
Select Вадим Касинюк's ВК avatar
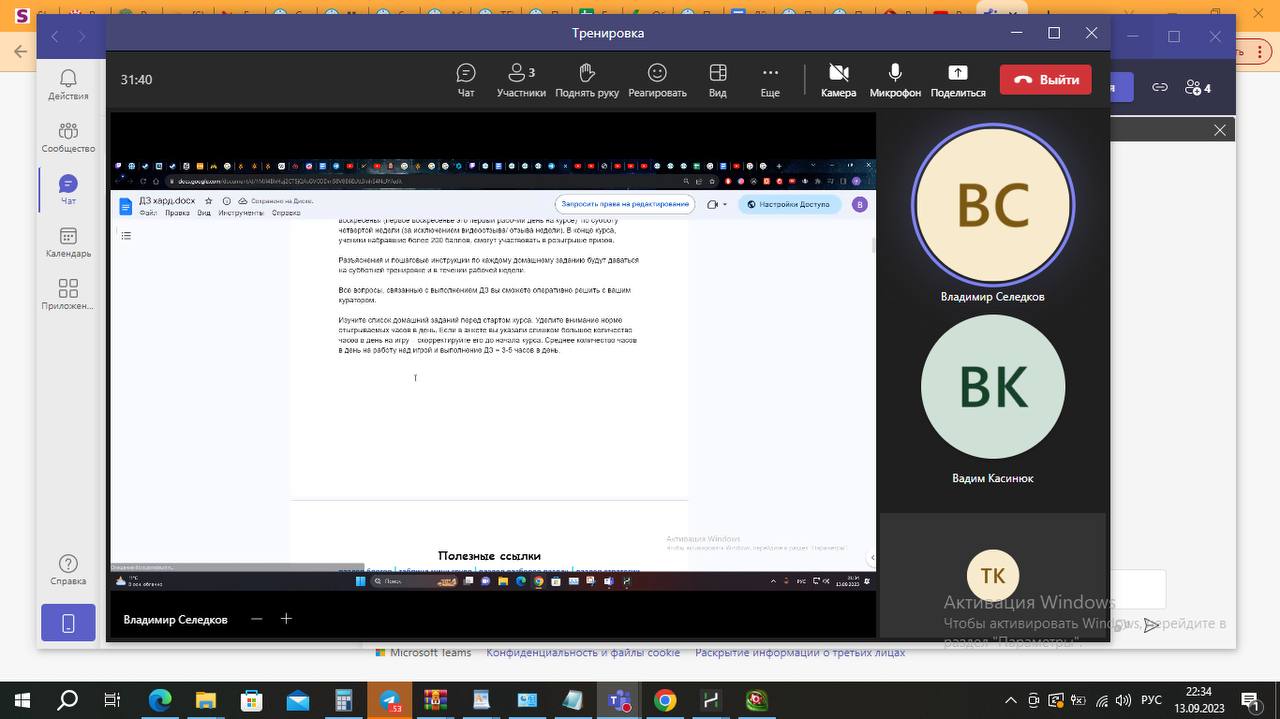(x=993, y=387)
